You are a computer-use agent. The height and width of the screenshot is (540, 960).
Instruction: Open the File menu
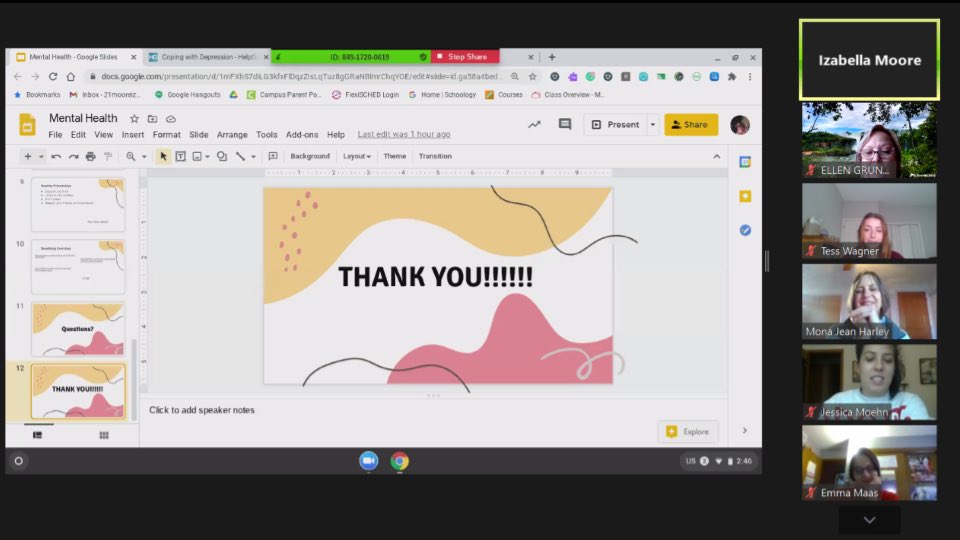point(55,134)
